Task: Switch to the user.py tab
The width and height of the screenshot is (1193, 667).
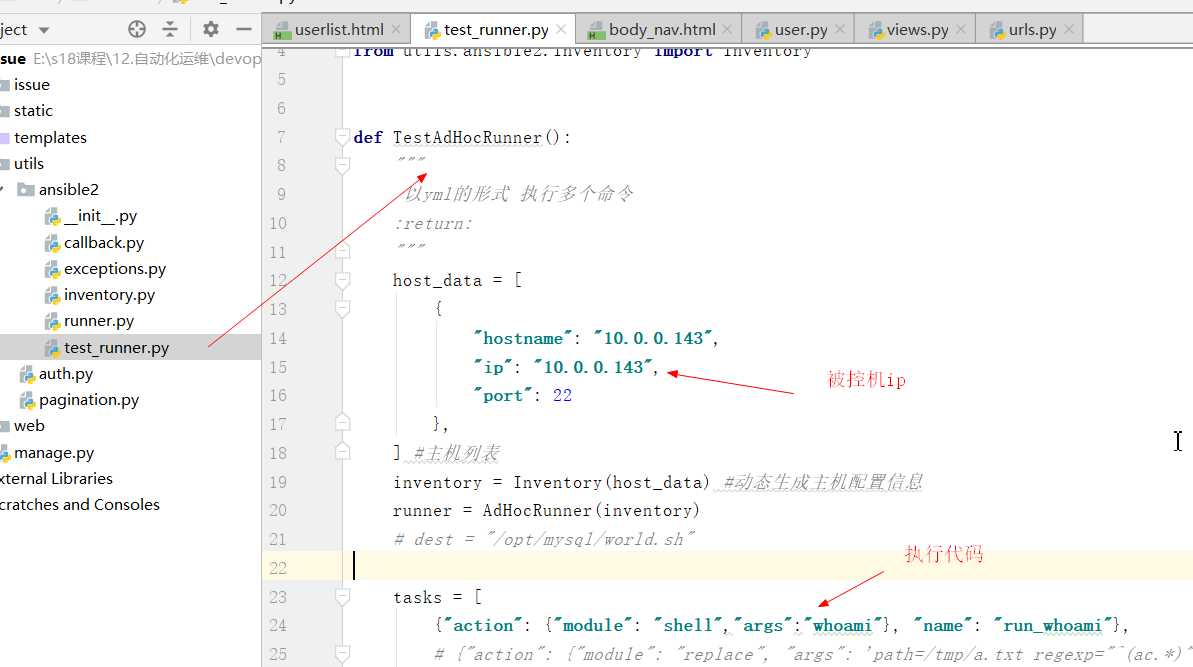Action: coord(800,30)
